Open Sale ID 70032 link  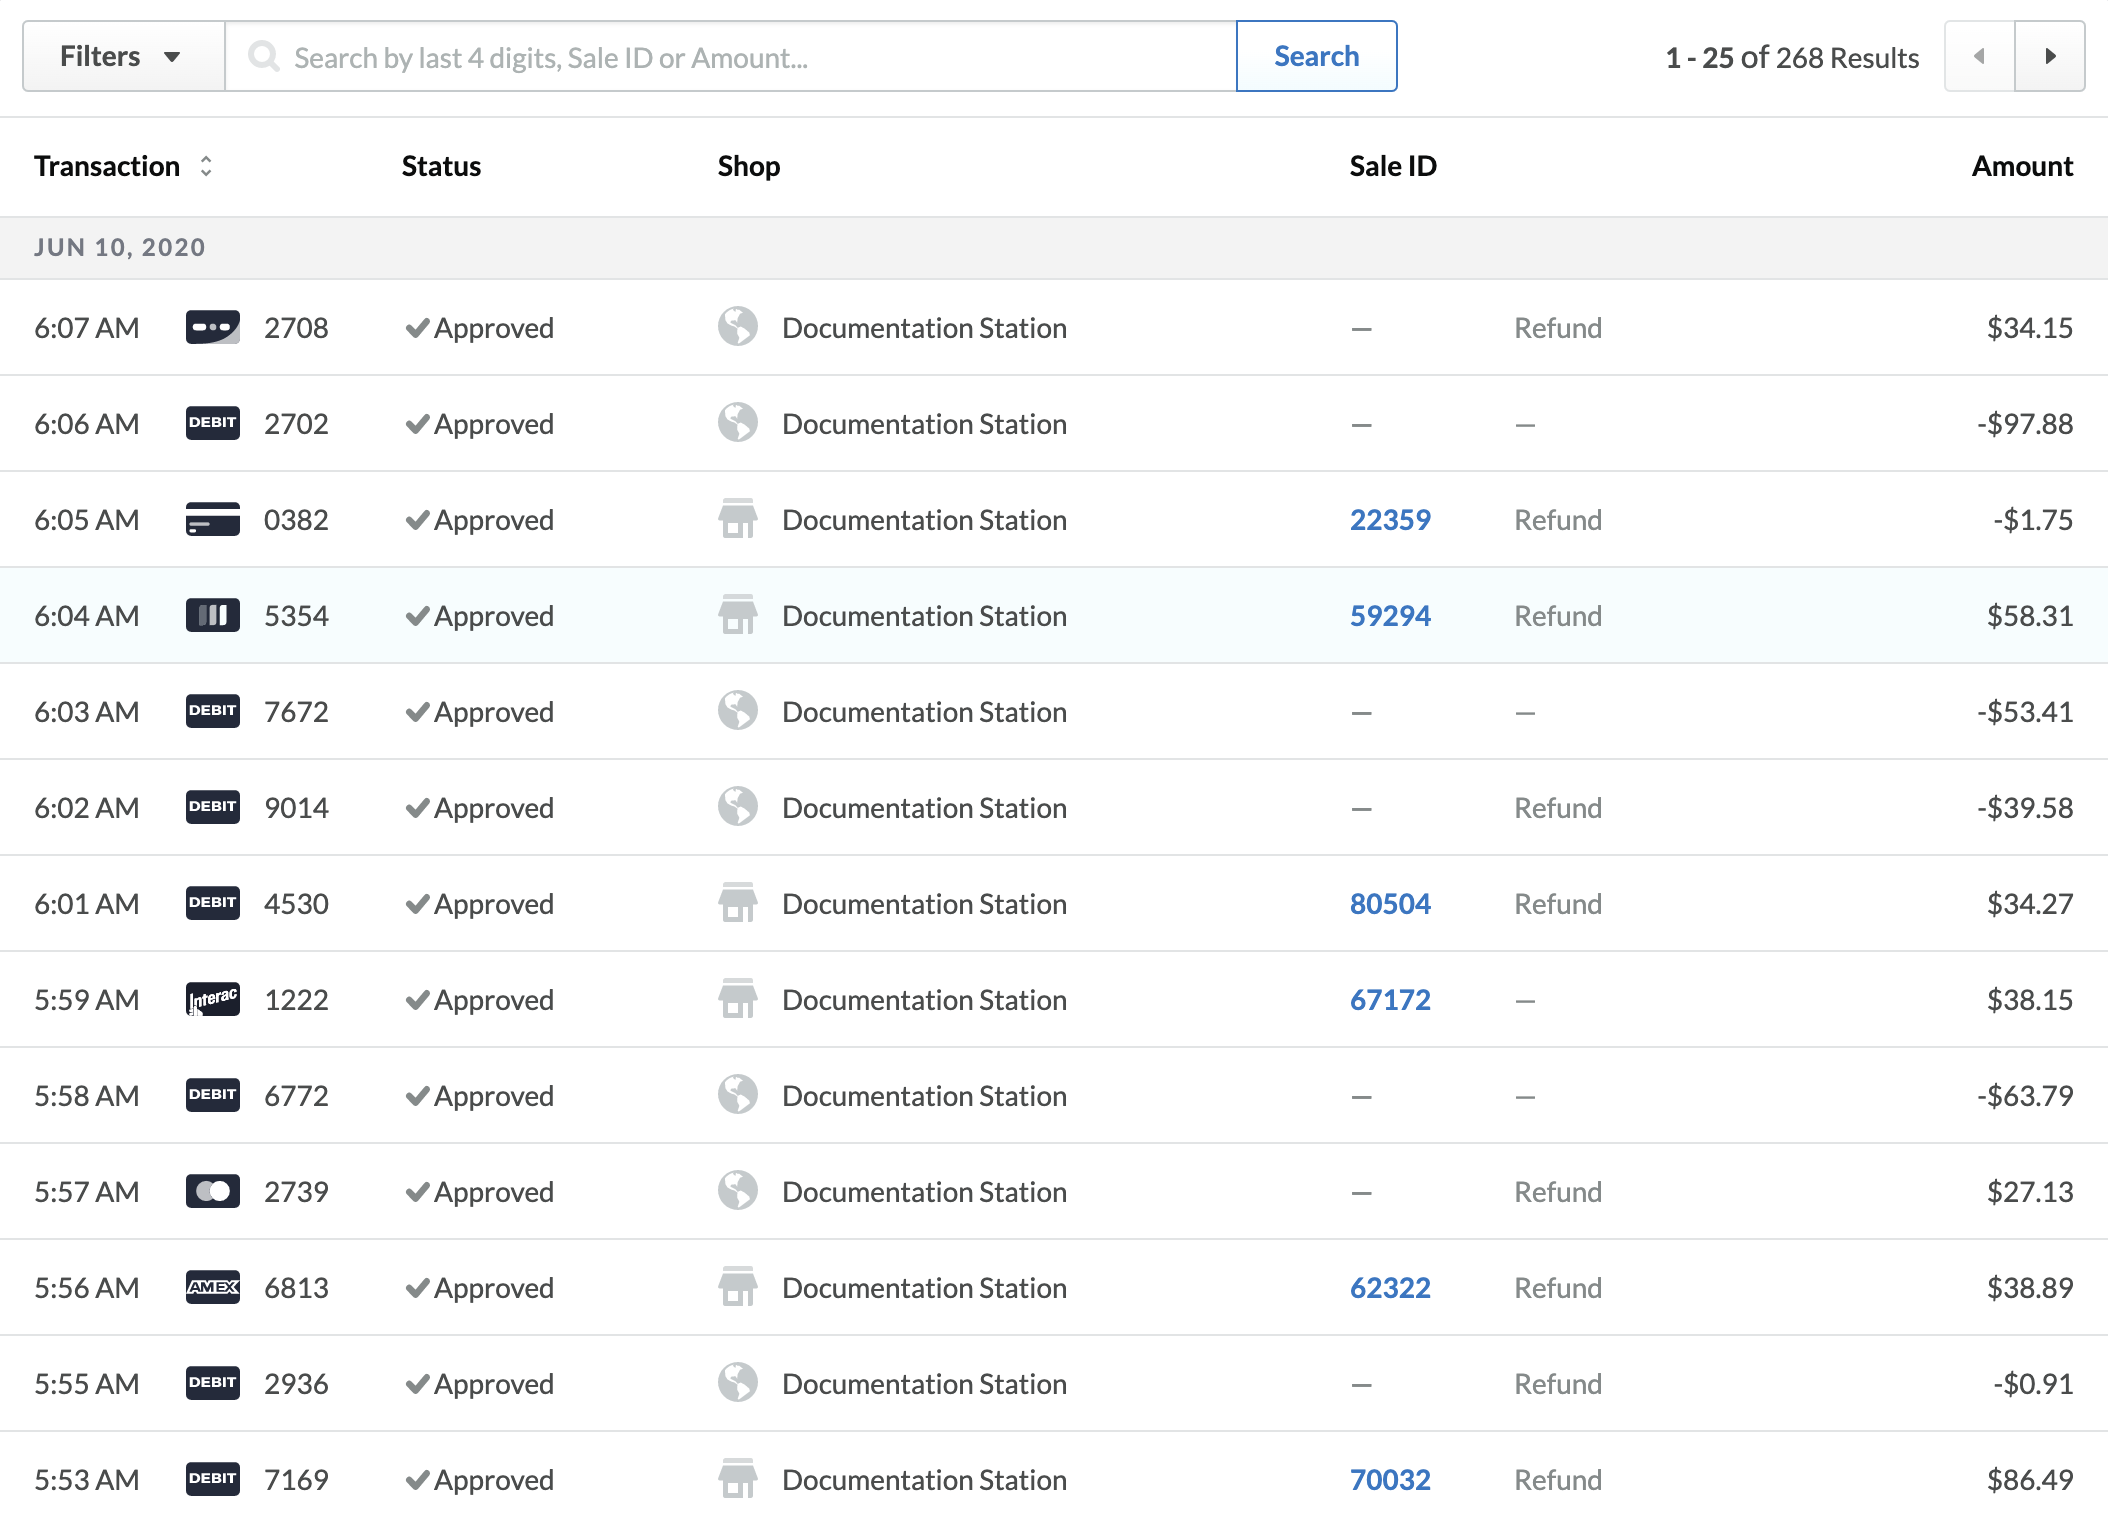tap(1390, 1480)
